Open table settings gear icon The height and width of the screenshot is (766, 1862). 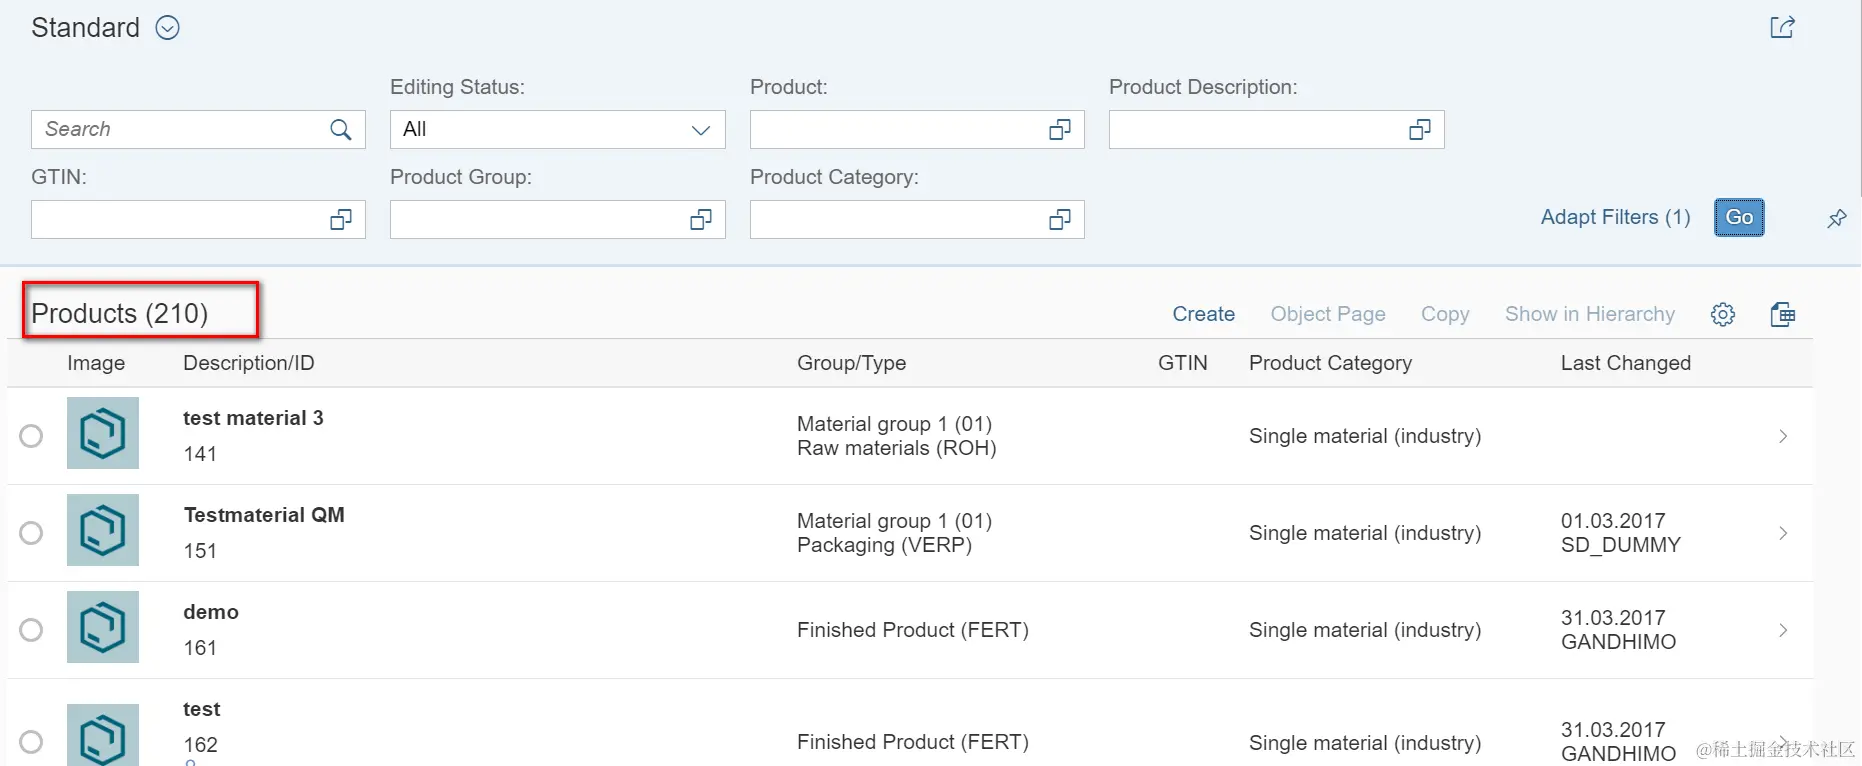(1722, 314)
